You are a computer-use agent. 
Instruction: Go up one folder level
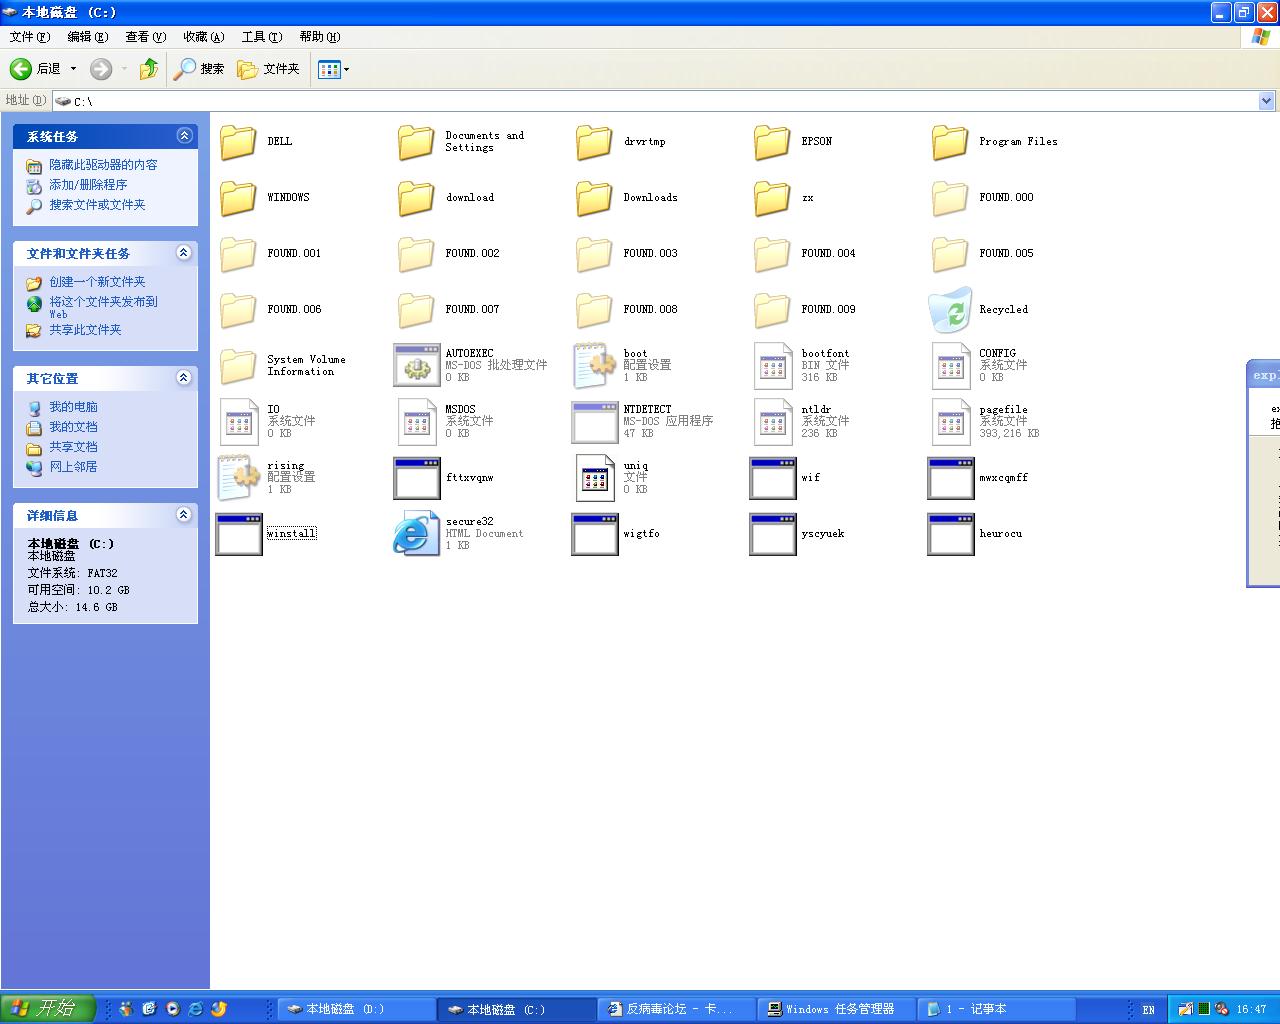[x=149, y=69]
